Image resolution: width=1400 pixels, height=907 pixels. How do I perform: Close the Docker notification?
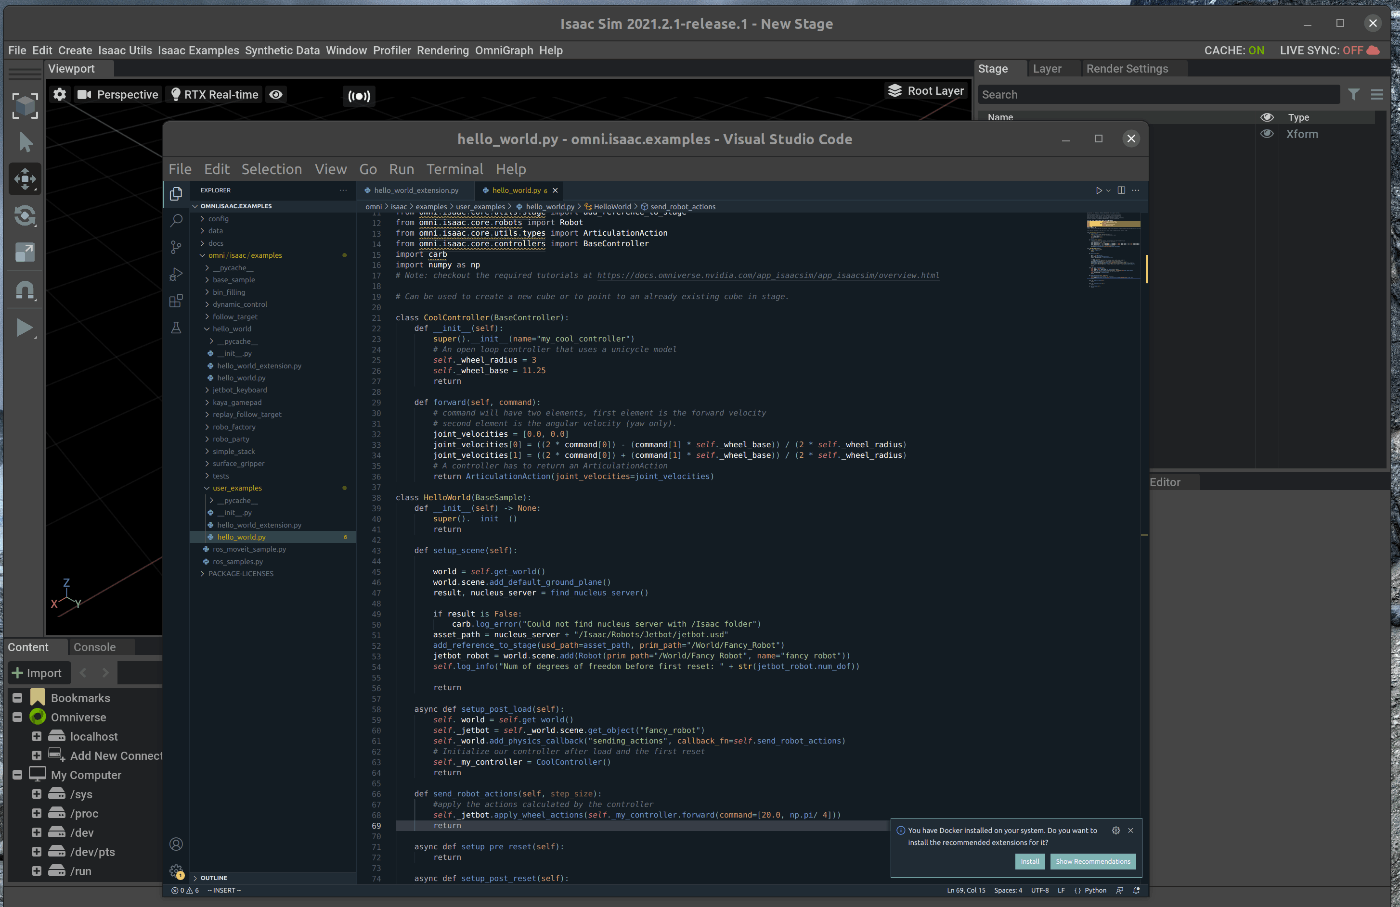click(x=1131, y=830)
